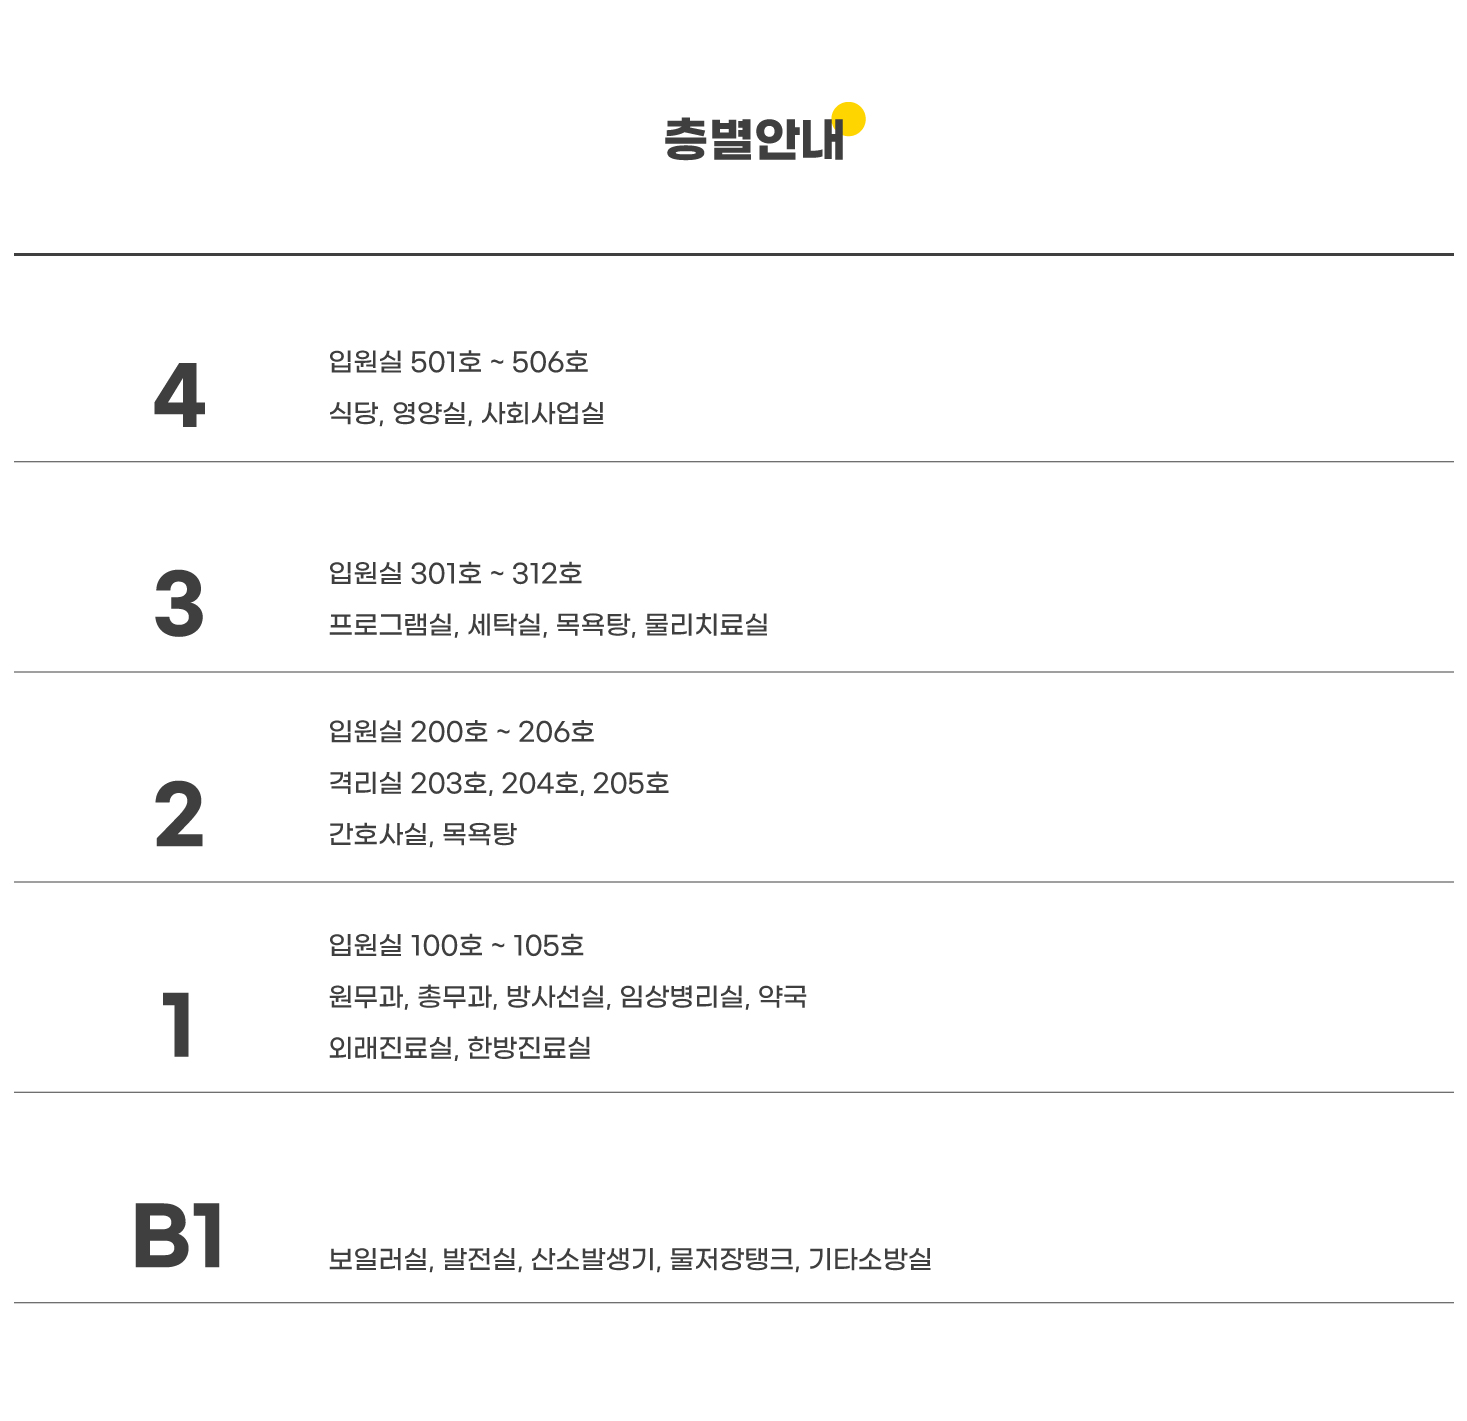Screen dimensions: 1467x1421
Task: Click the 간호사실, 목욕탕 line
Action: coord(422,834)
